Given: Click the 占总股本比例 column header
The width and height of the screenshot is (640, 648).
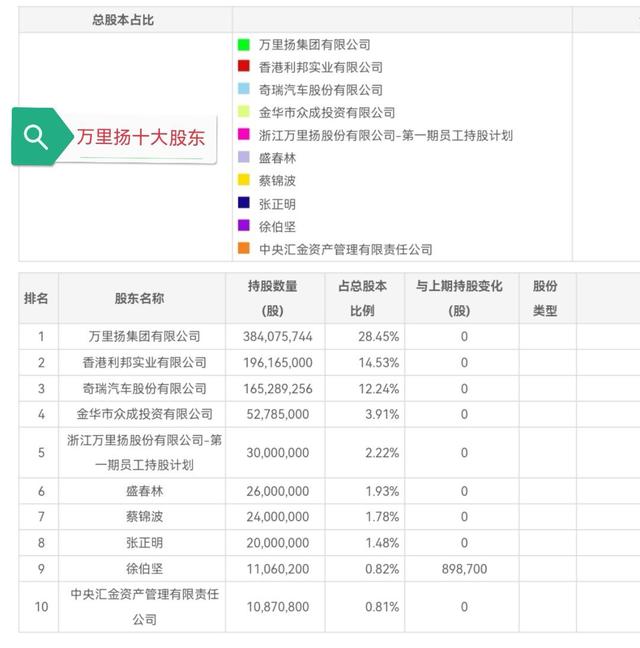Looking at the screenshot, I should (362, 298).
